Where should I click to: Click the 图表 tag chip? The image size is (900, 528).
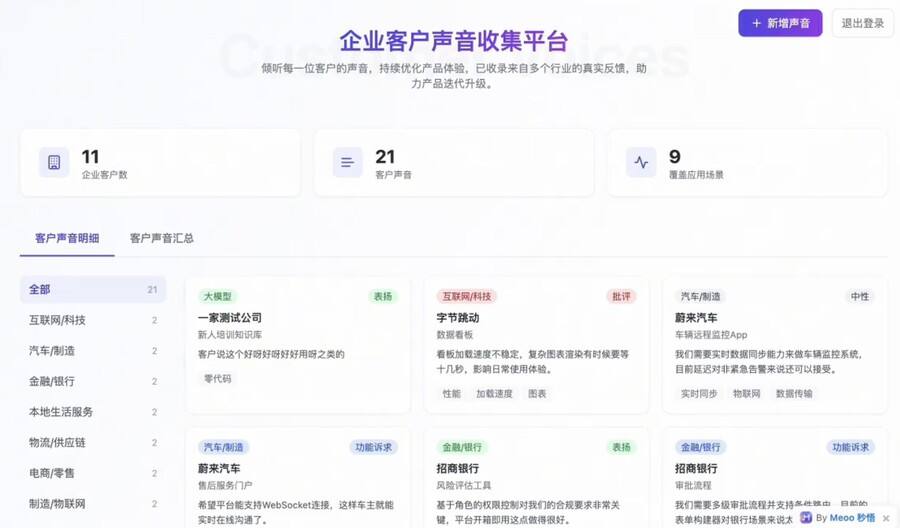[537, 394]
